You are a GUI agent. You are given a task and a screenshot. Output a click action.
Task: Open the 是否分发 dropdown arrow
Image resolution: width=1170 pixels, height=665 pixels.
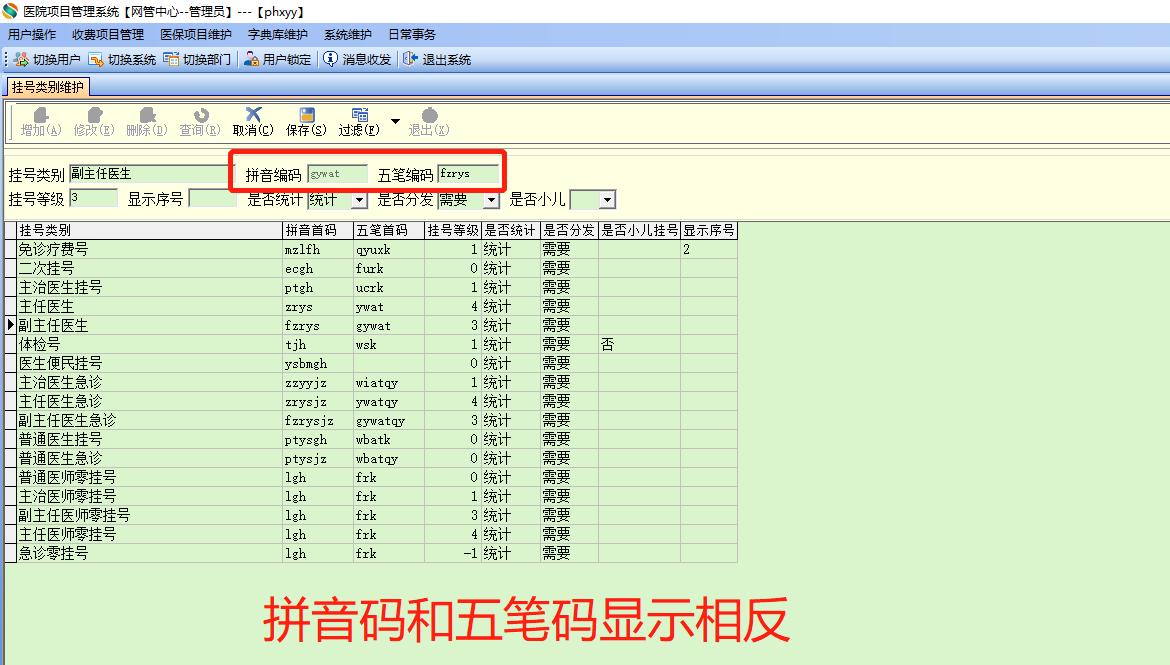(491, 200)
